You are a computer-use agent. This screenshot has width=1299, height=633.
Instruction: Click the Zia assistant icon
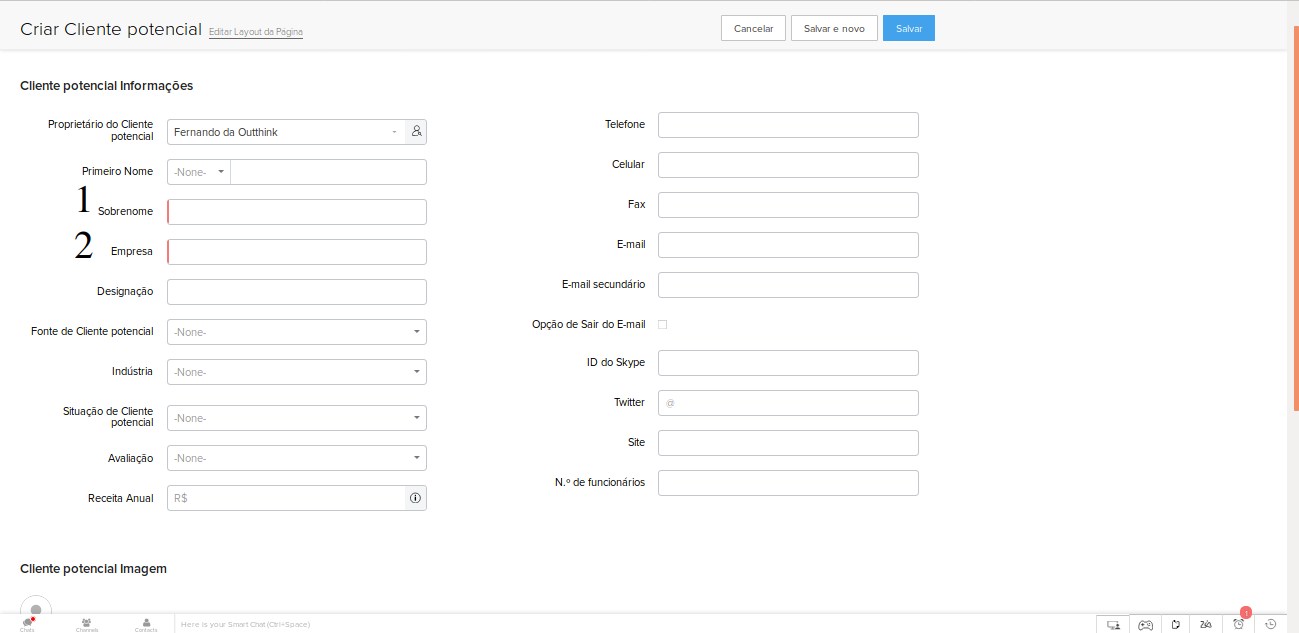[1207, 624]
